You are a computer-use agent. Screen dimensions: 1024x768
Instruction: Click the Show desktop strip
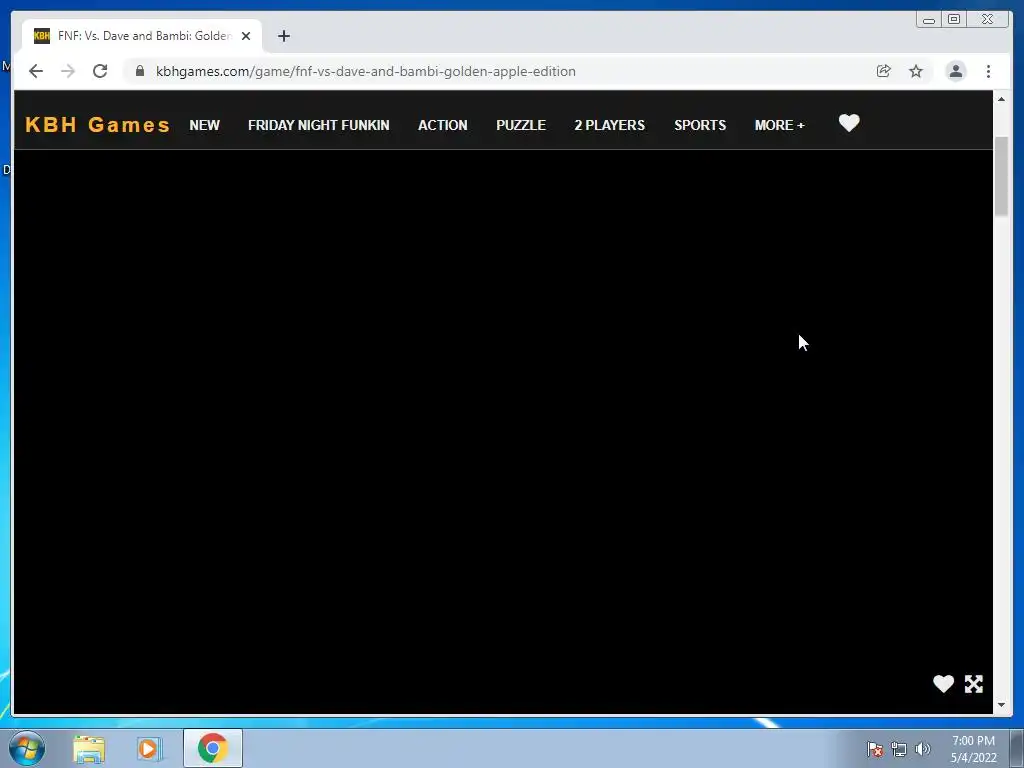(1017, 748)
